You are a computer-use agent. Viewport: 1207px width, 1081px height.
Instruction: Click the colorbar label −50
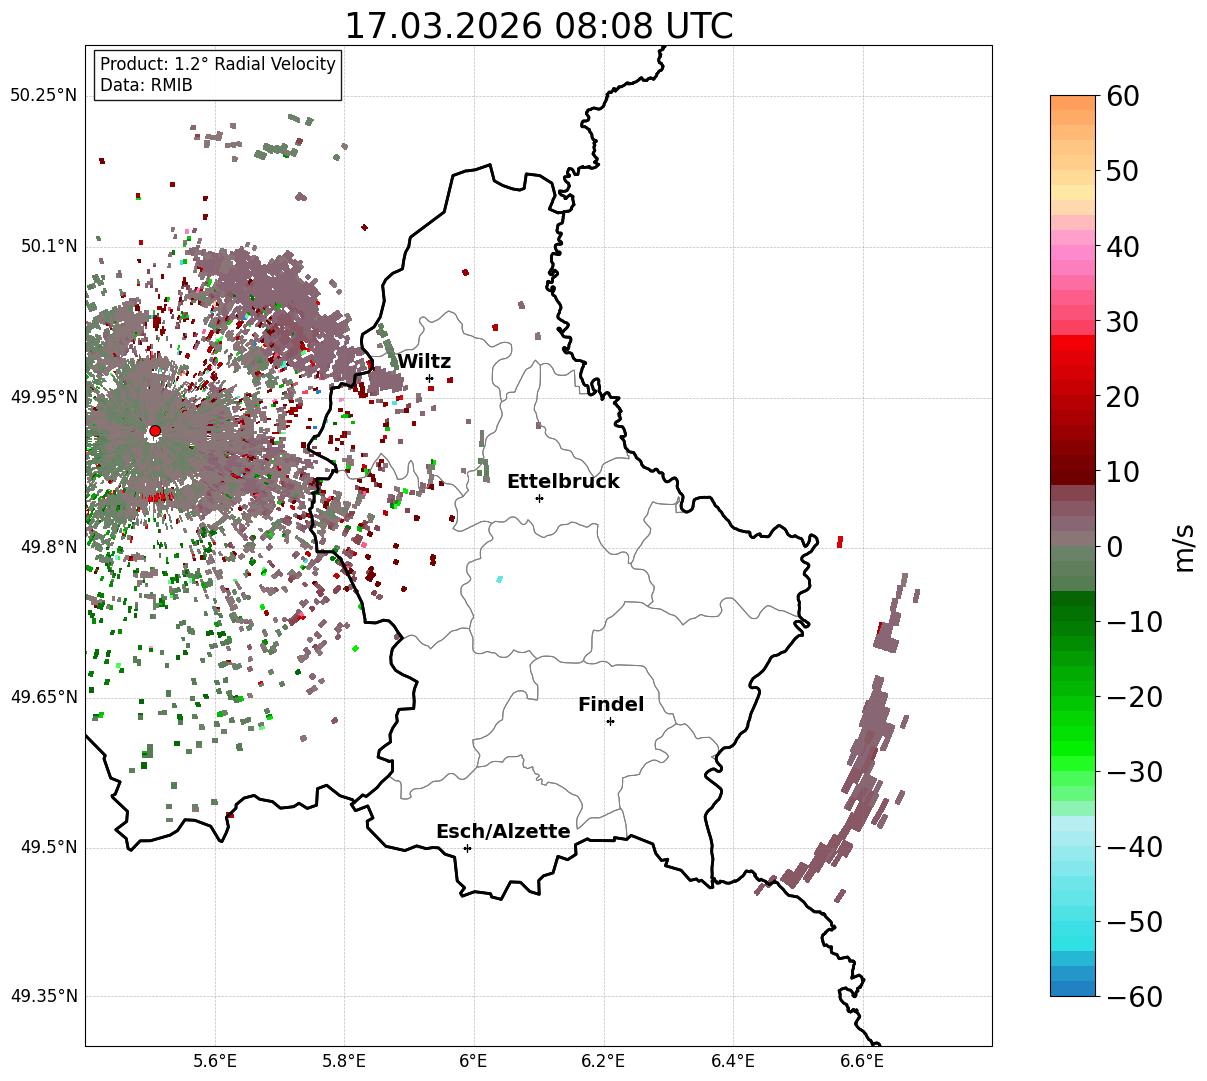tap(1134, 922)
